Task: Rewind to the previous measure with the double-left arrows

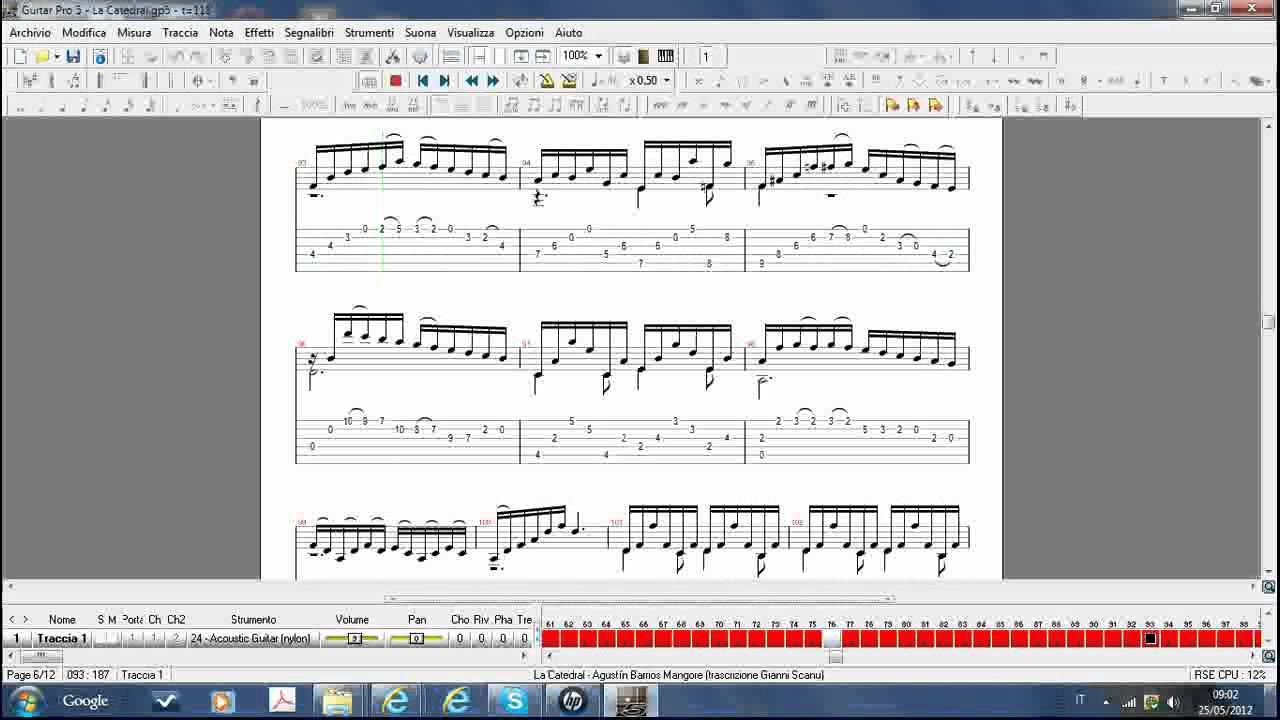Action: coord(472,81)
